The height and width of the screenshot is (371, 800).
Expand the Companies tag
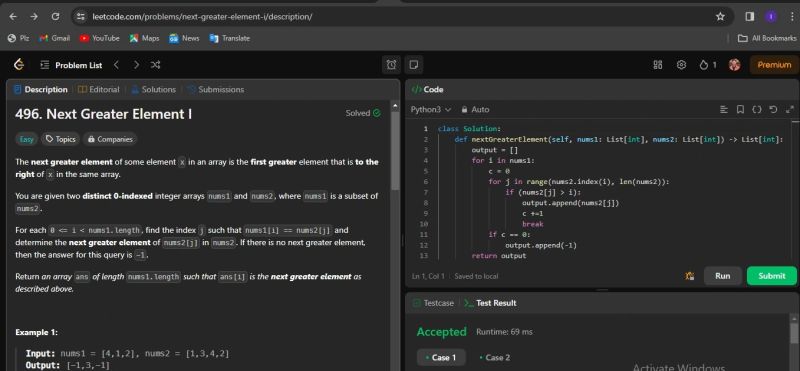point(110,139)
